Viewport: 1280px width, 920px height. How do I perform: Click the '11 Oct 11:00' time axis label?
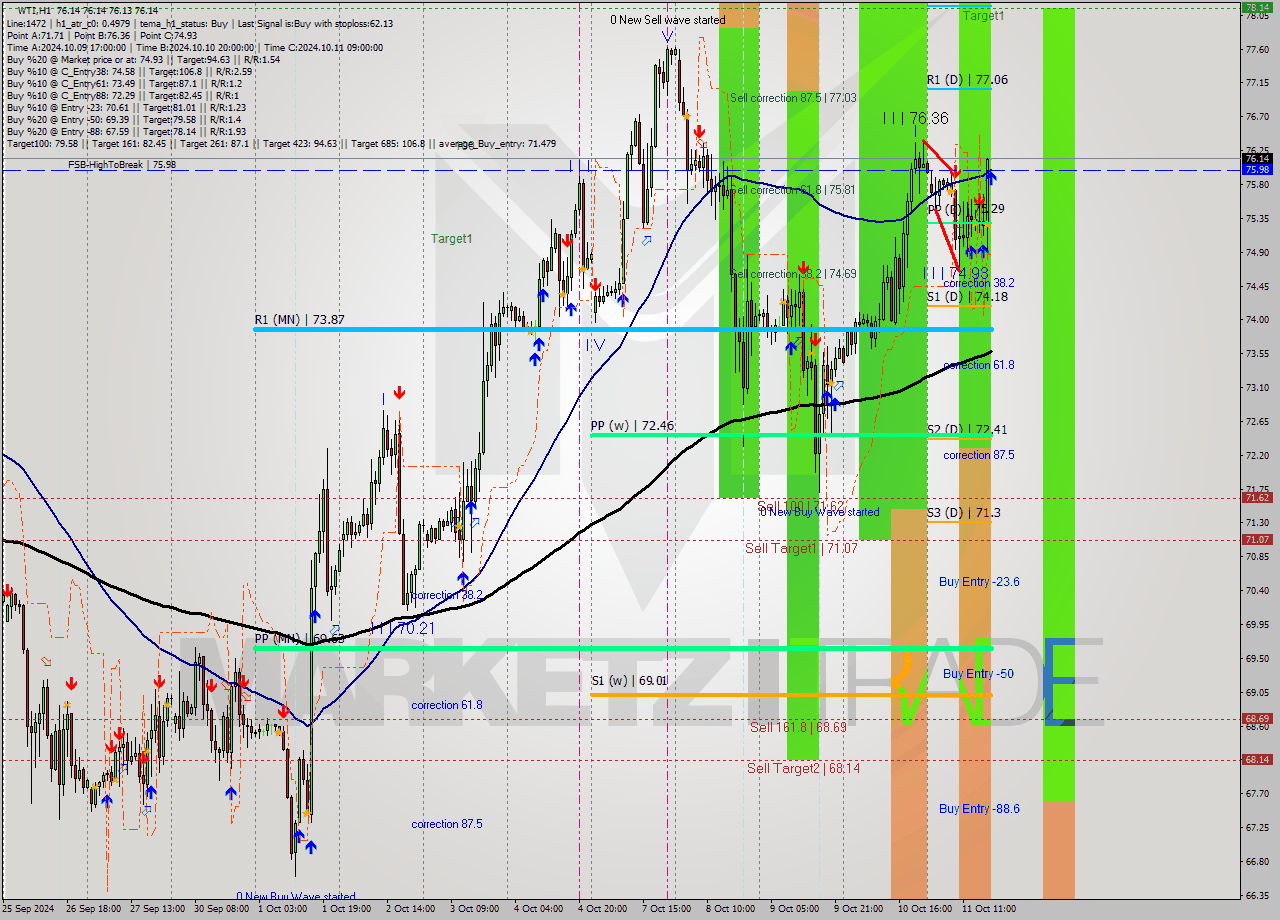pyautogui.click(x=988, y=909)
